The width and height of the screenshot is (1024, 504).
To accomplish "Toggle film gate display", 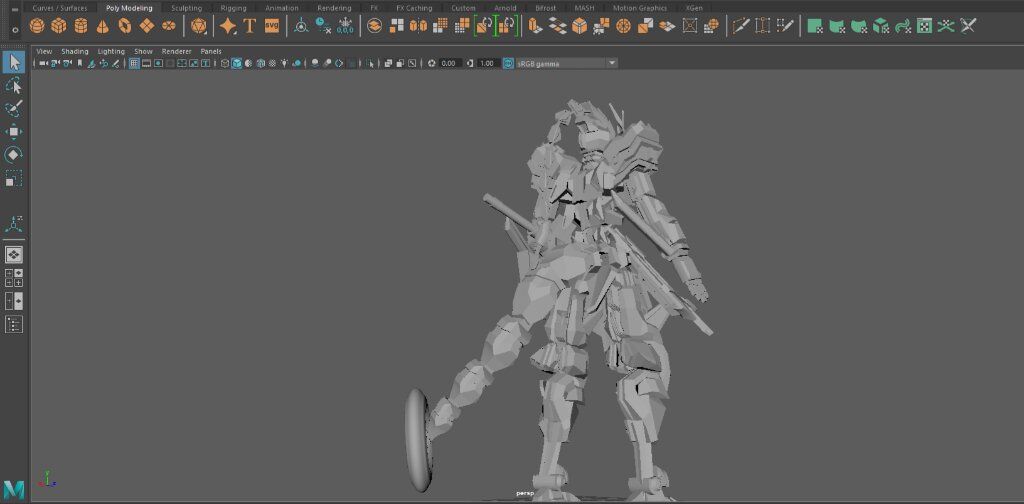I will (146, 63).
